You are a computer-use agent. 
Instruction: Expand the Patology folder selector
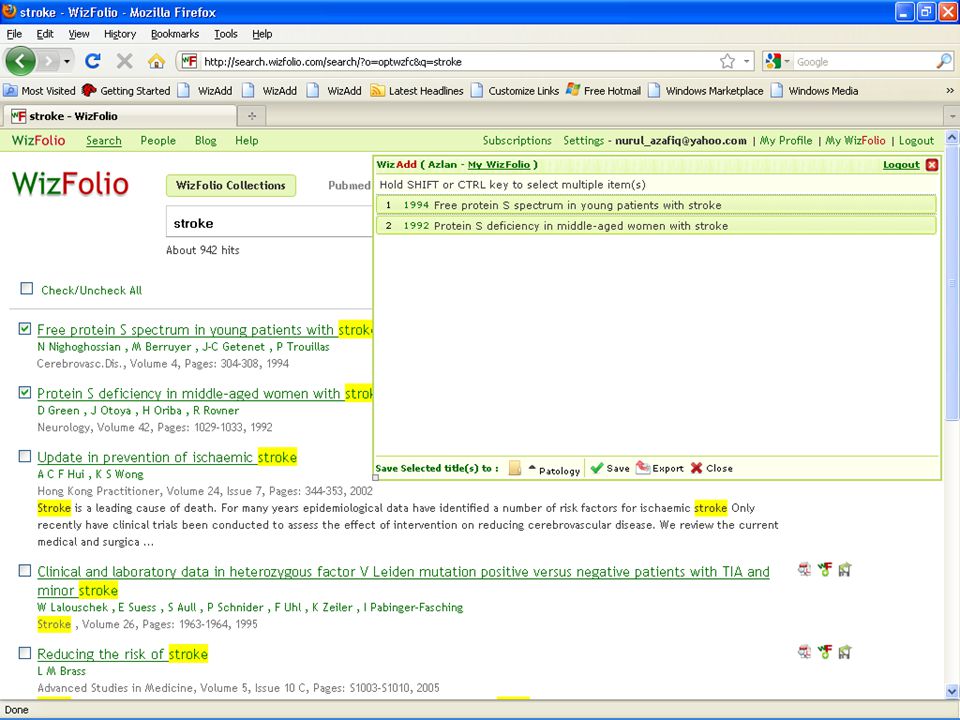pyautogui.click(x=555, y=470)
